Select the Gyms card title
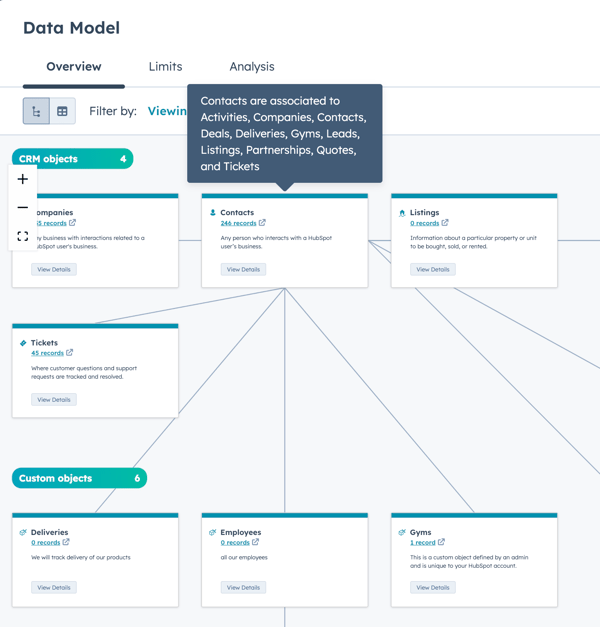The image size is (600, 627). 420,532
